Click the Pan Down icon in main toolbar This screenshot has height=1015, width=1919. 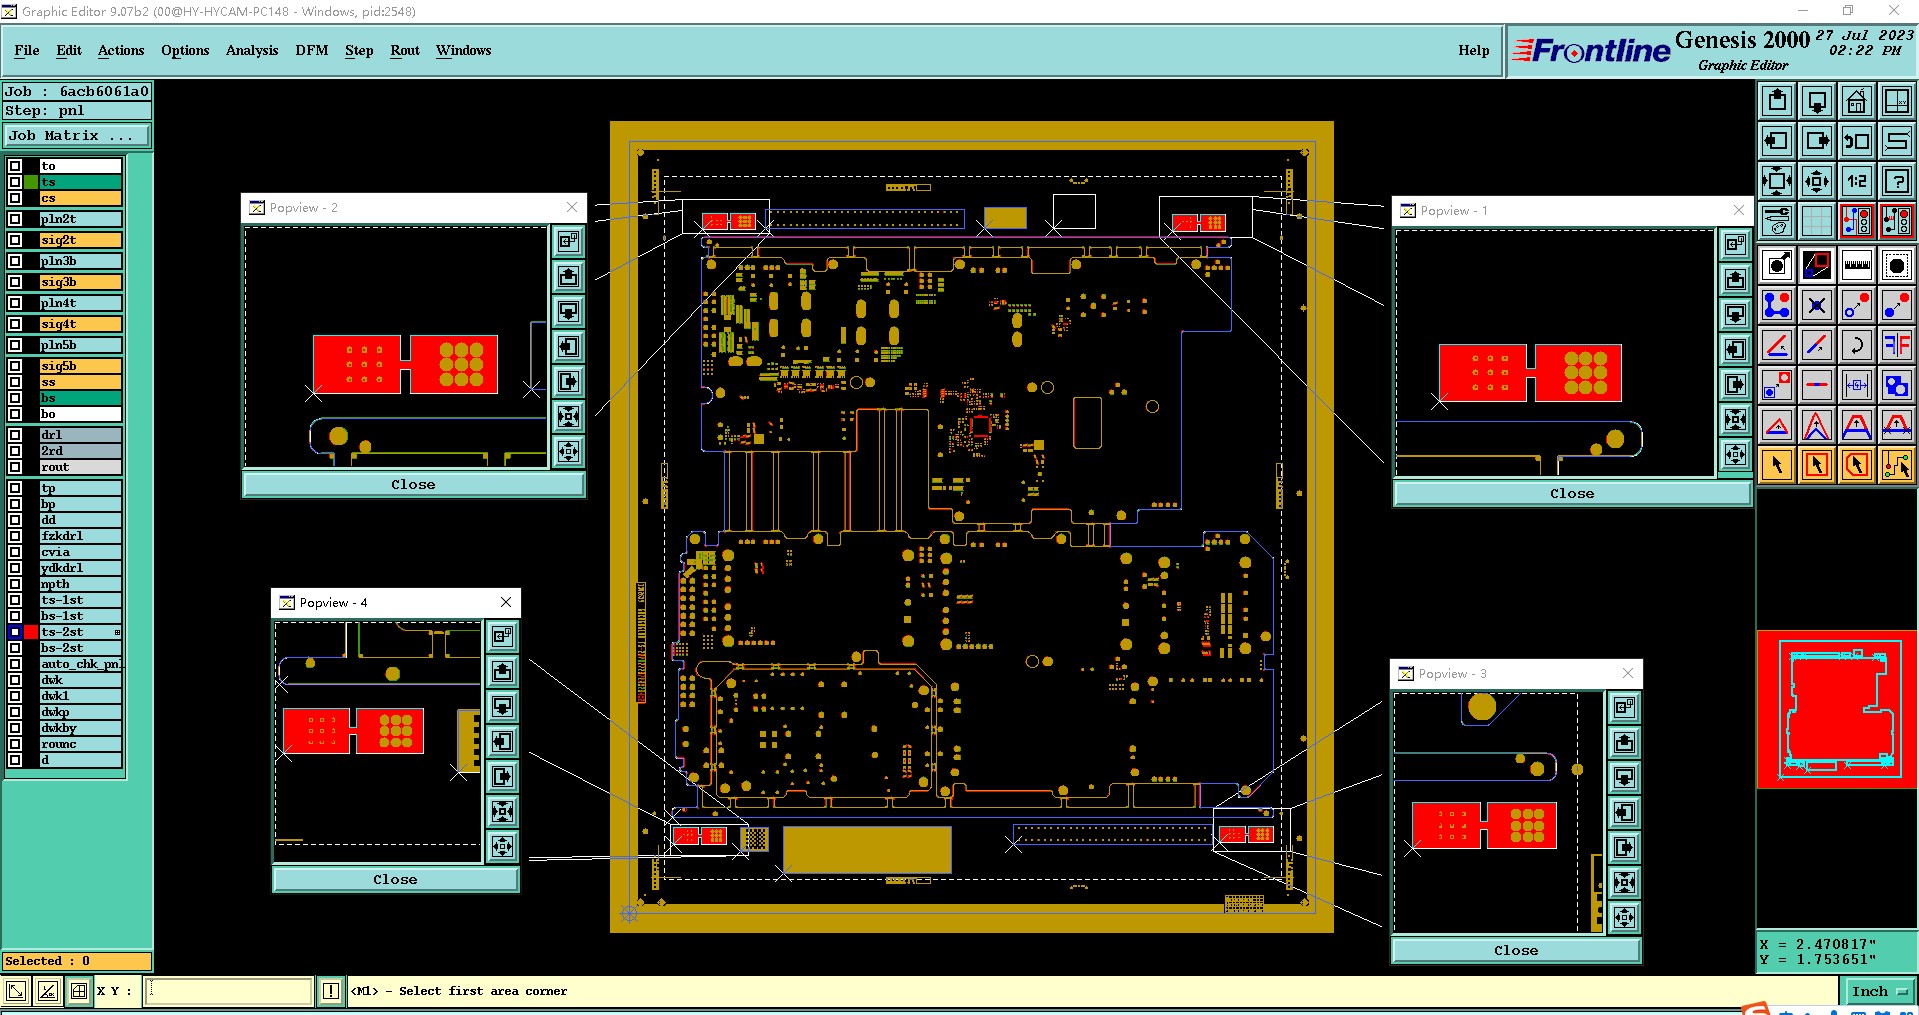(x=1817, y=101)
